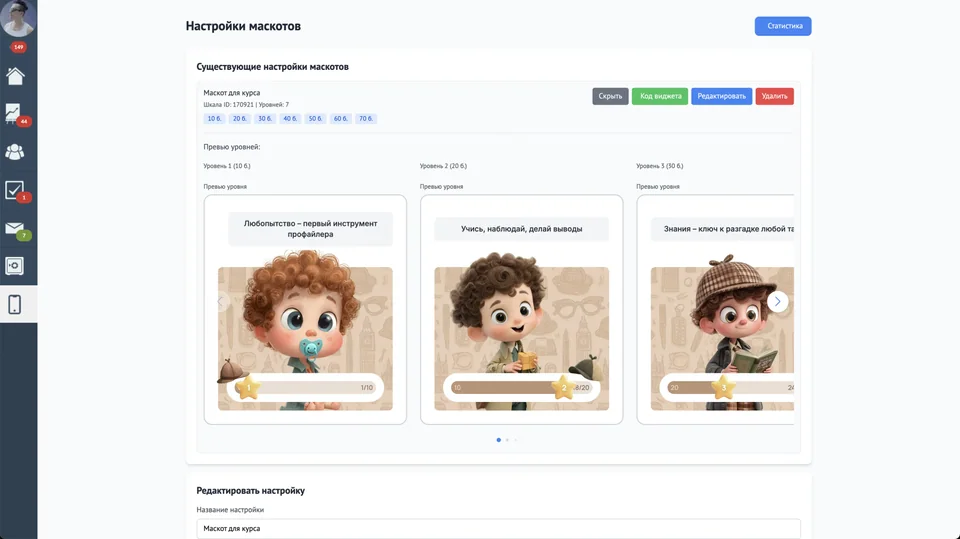Click the red Удалить button
This screenshot has height=539, width=960.
coord(774,96)
